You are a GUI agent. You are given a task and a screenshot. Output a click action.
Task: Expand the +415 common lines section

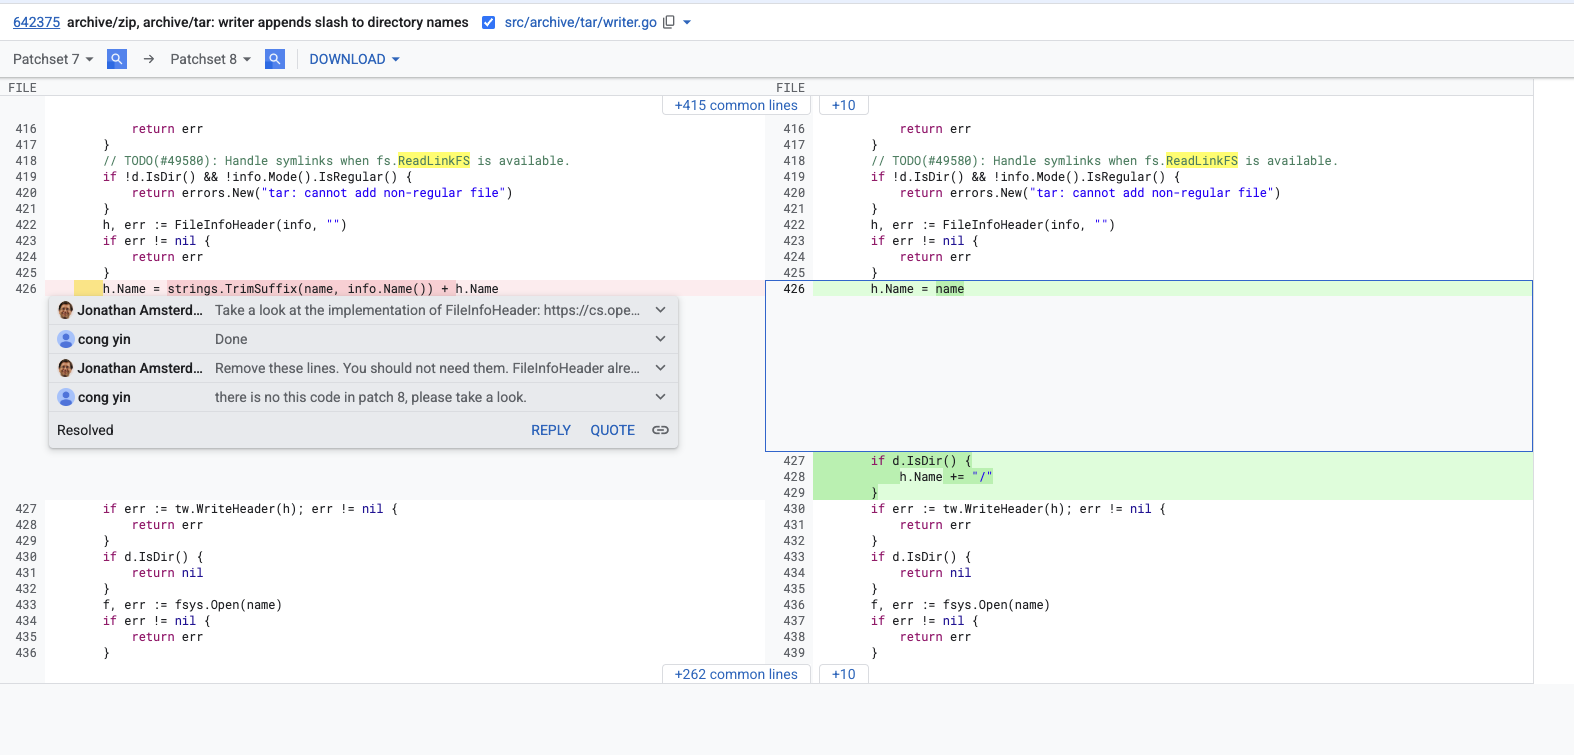click(x=736, y=105)
